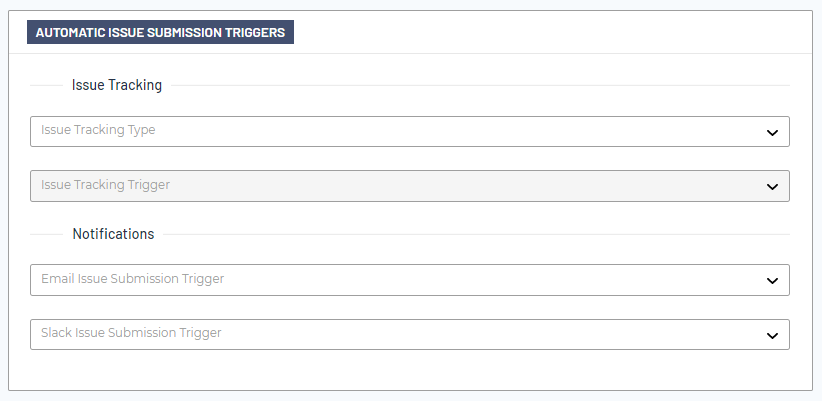Click the short line left of Issue Tracking
Screen dimensions: 822x401
tap(46, 86)
